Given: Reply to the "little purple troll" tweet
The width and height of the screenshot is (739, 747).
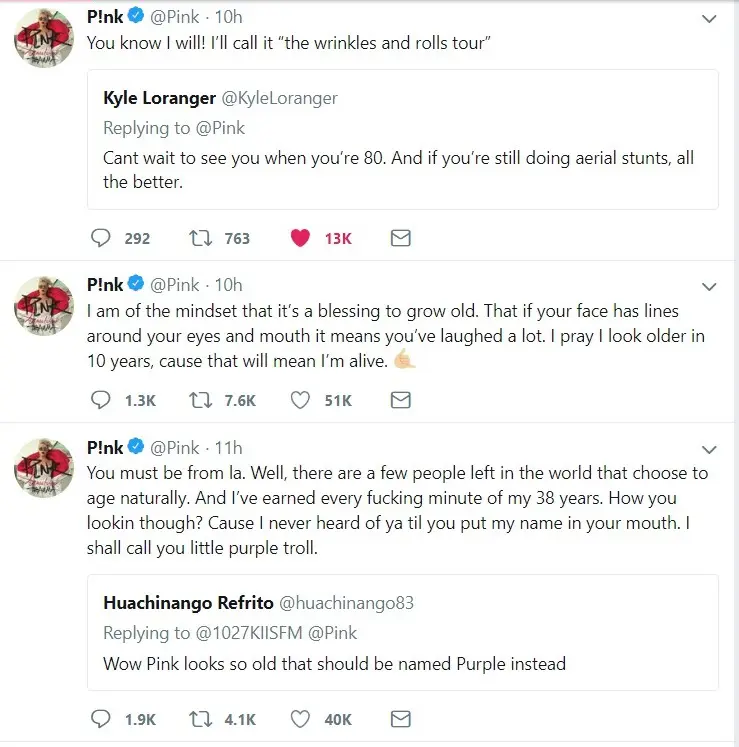Looking at the screenshot, I should click(101, 719).
